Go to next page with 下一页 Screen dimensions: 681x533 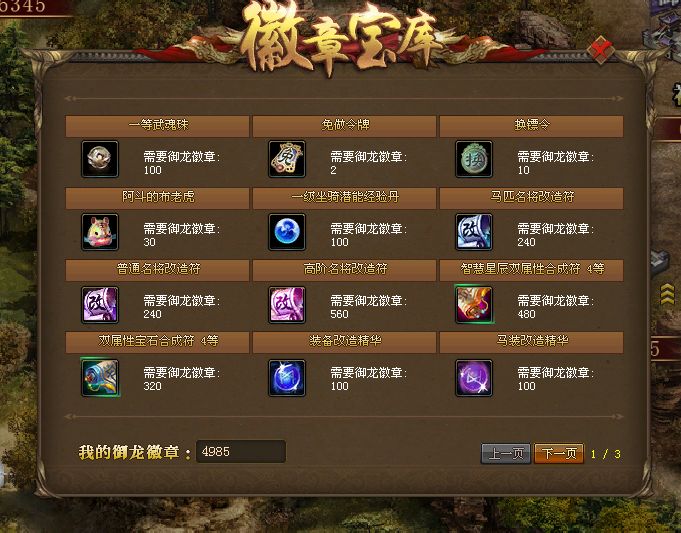coord(559,454)
